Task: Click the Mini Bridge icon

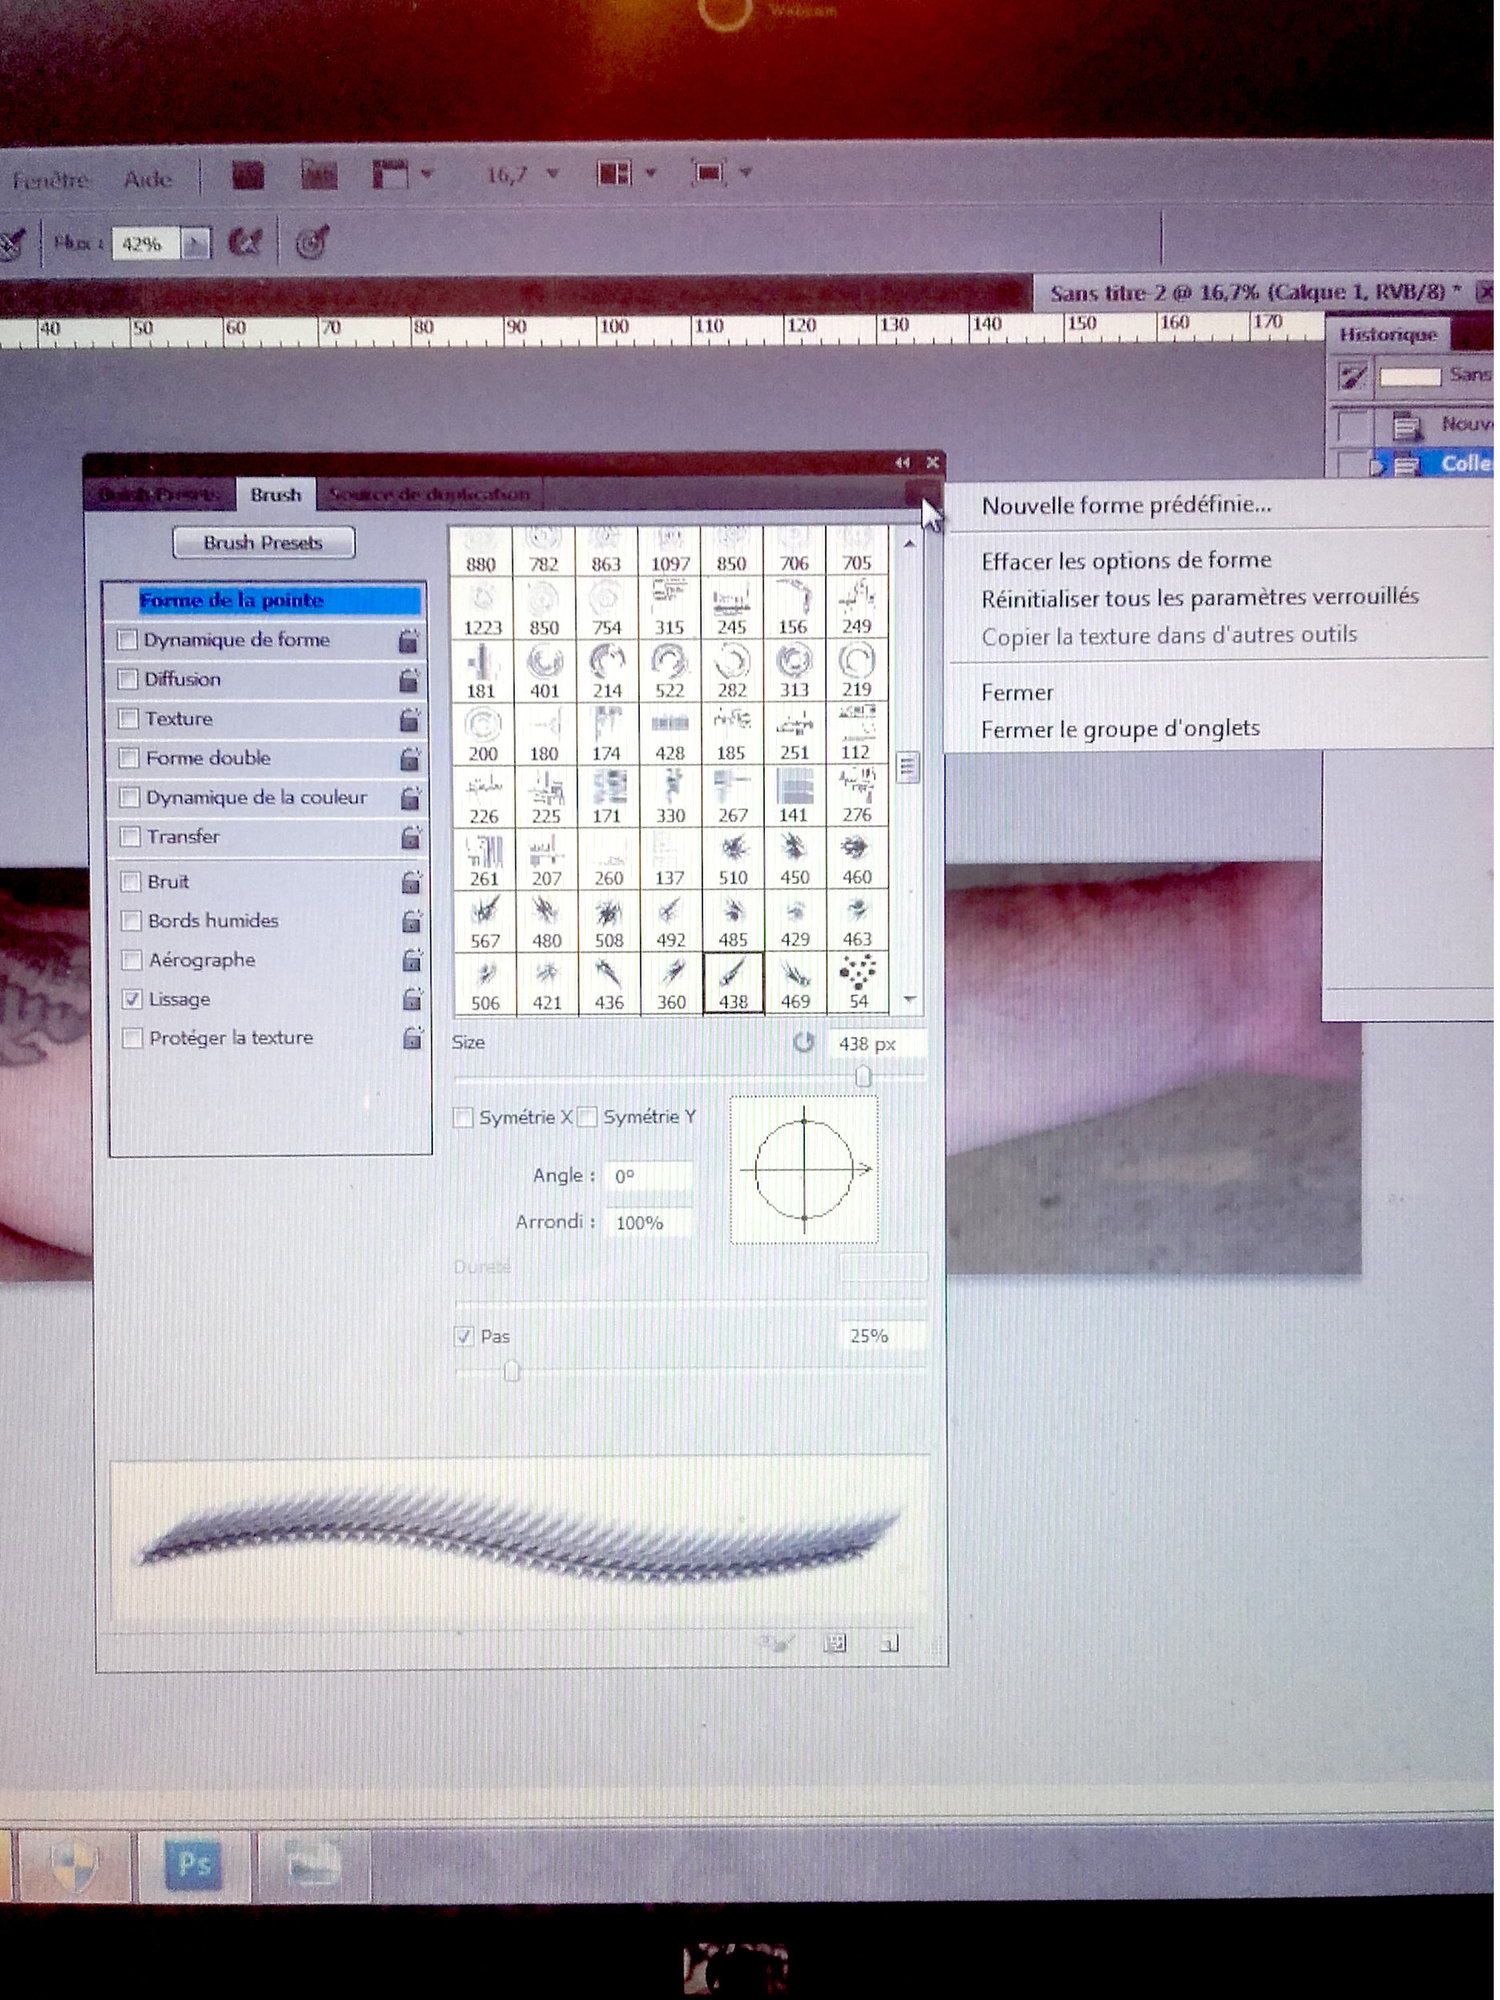Action: 319,176
